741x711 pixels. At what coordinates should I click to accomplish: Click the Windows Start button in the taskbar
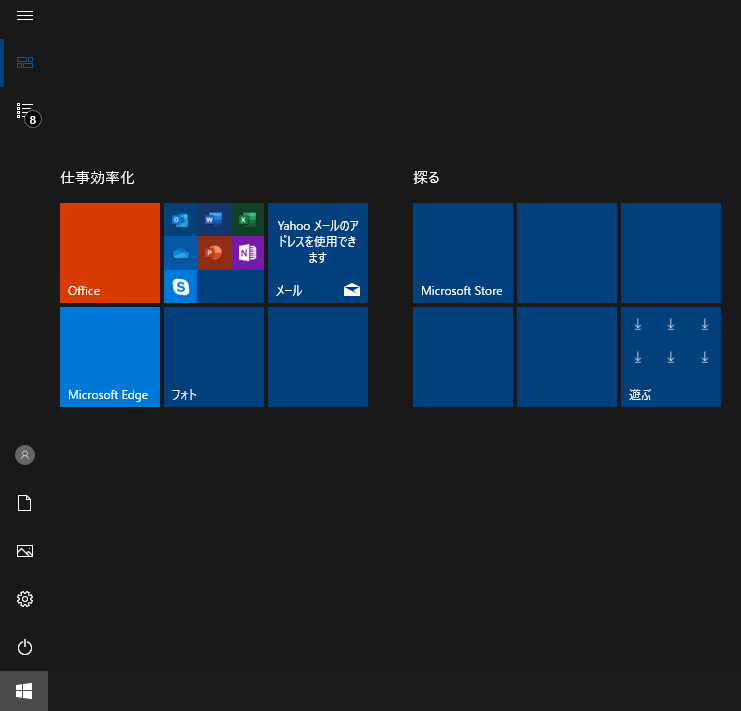tap(24, 691)
